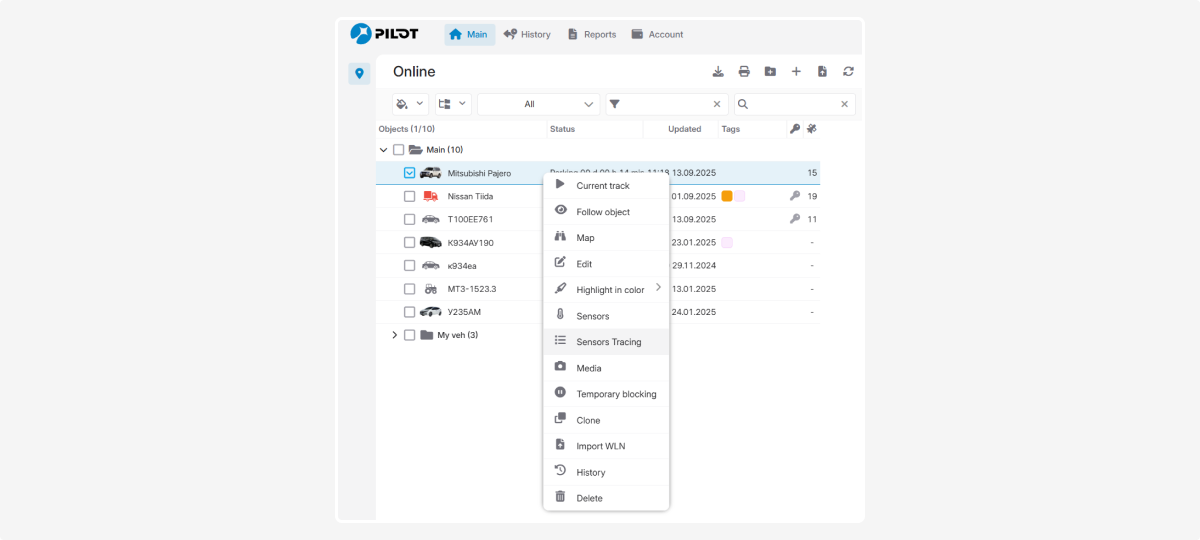Check the Nissan Tiida checkbox
Viewport: 1200px width, 540px height.
tap(410, 196)
